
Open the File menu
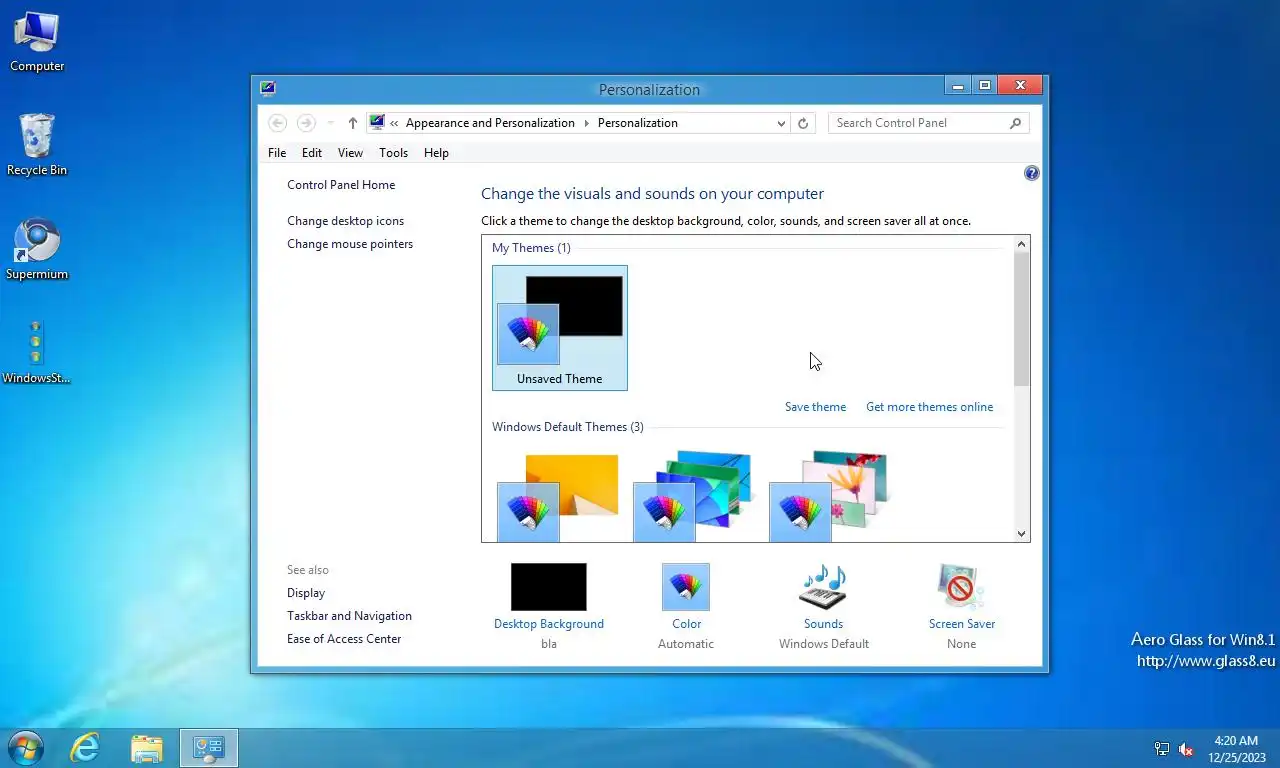coord(277,153)
